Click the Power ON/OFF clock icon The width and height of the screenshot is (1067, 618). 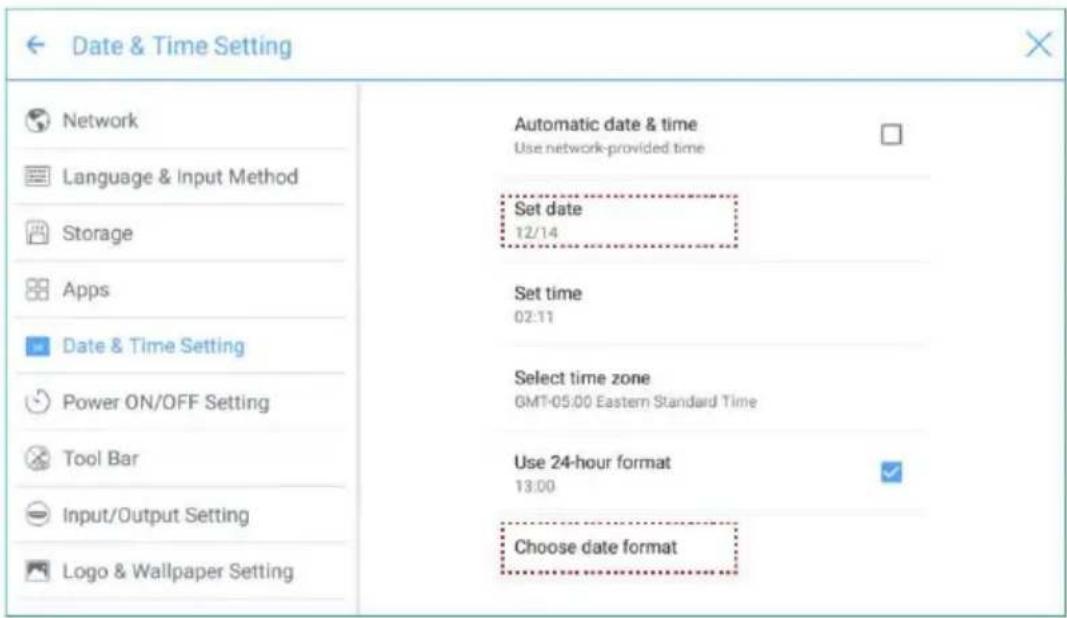coord(37,402)
